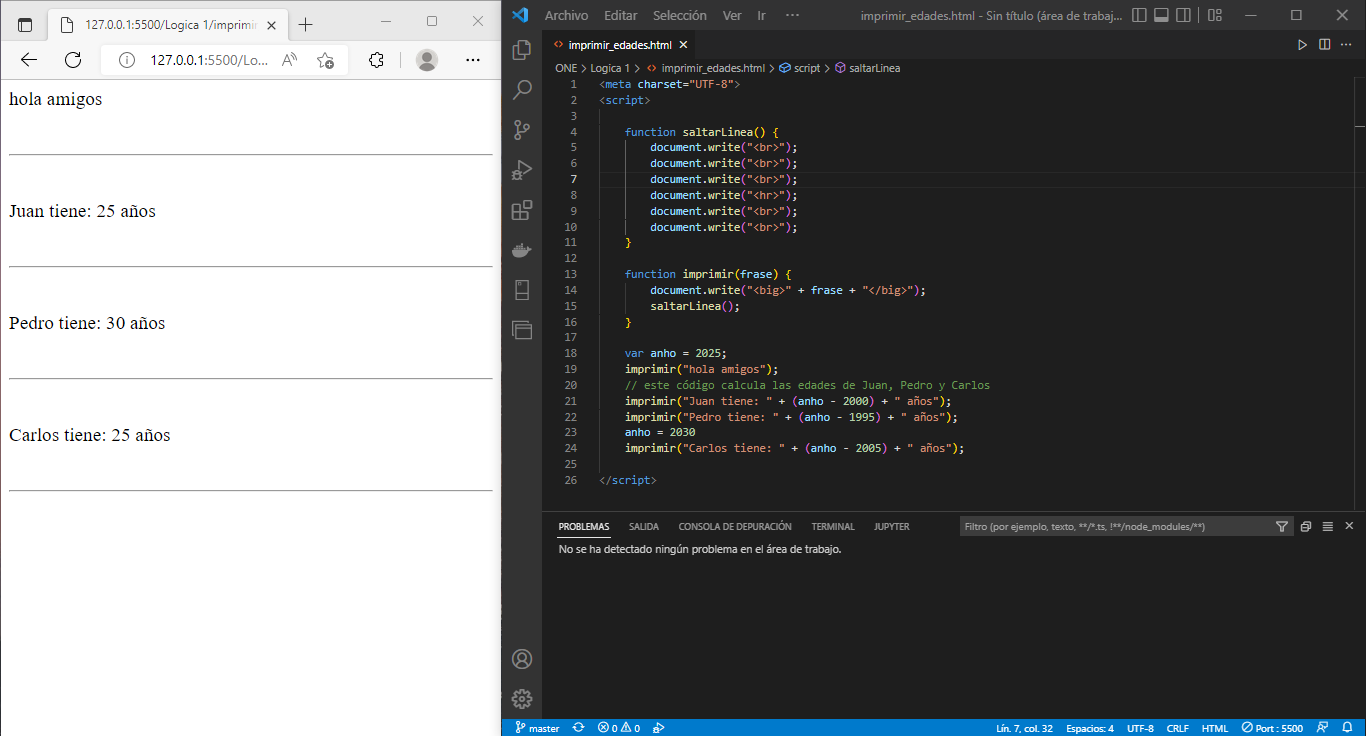This screenshot has height=736, width=1366.
Task: Collapse all items in the Problems panel
Action: point(1306,526)
